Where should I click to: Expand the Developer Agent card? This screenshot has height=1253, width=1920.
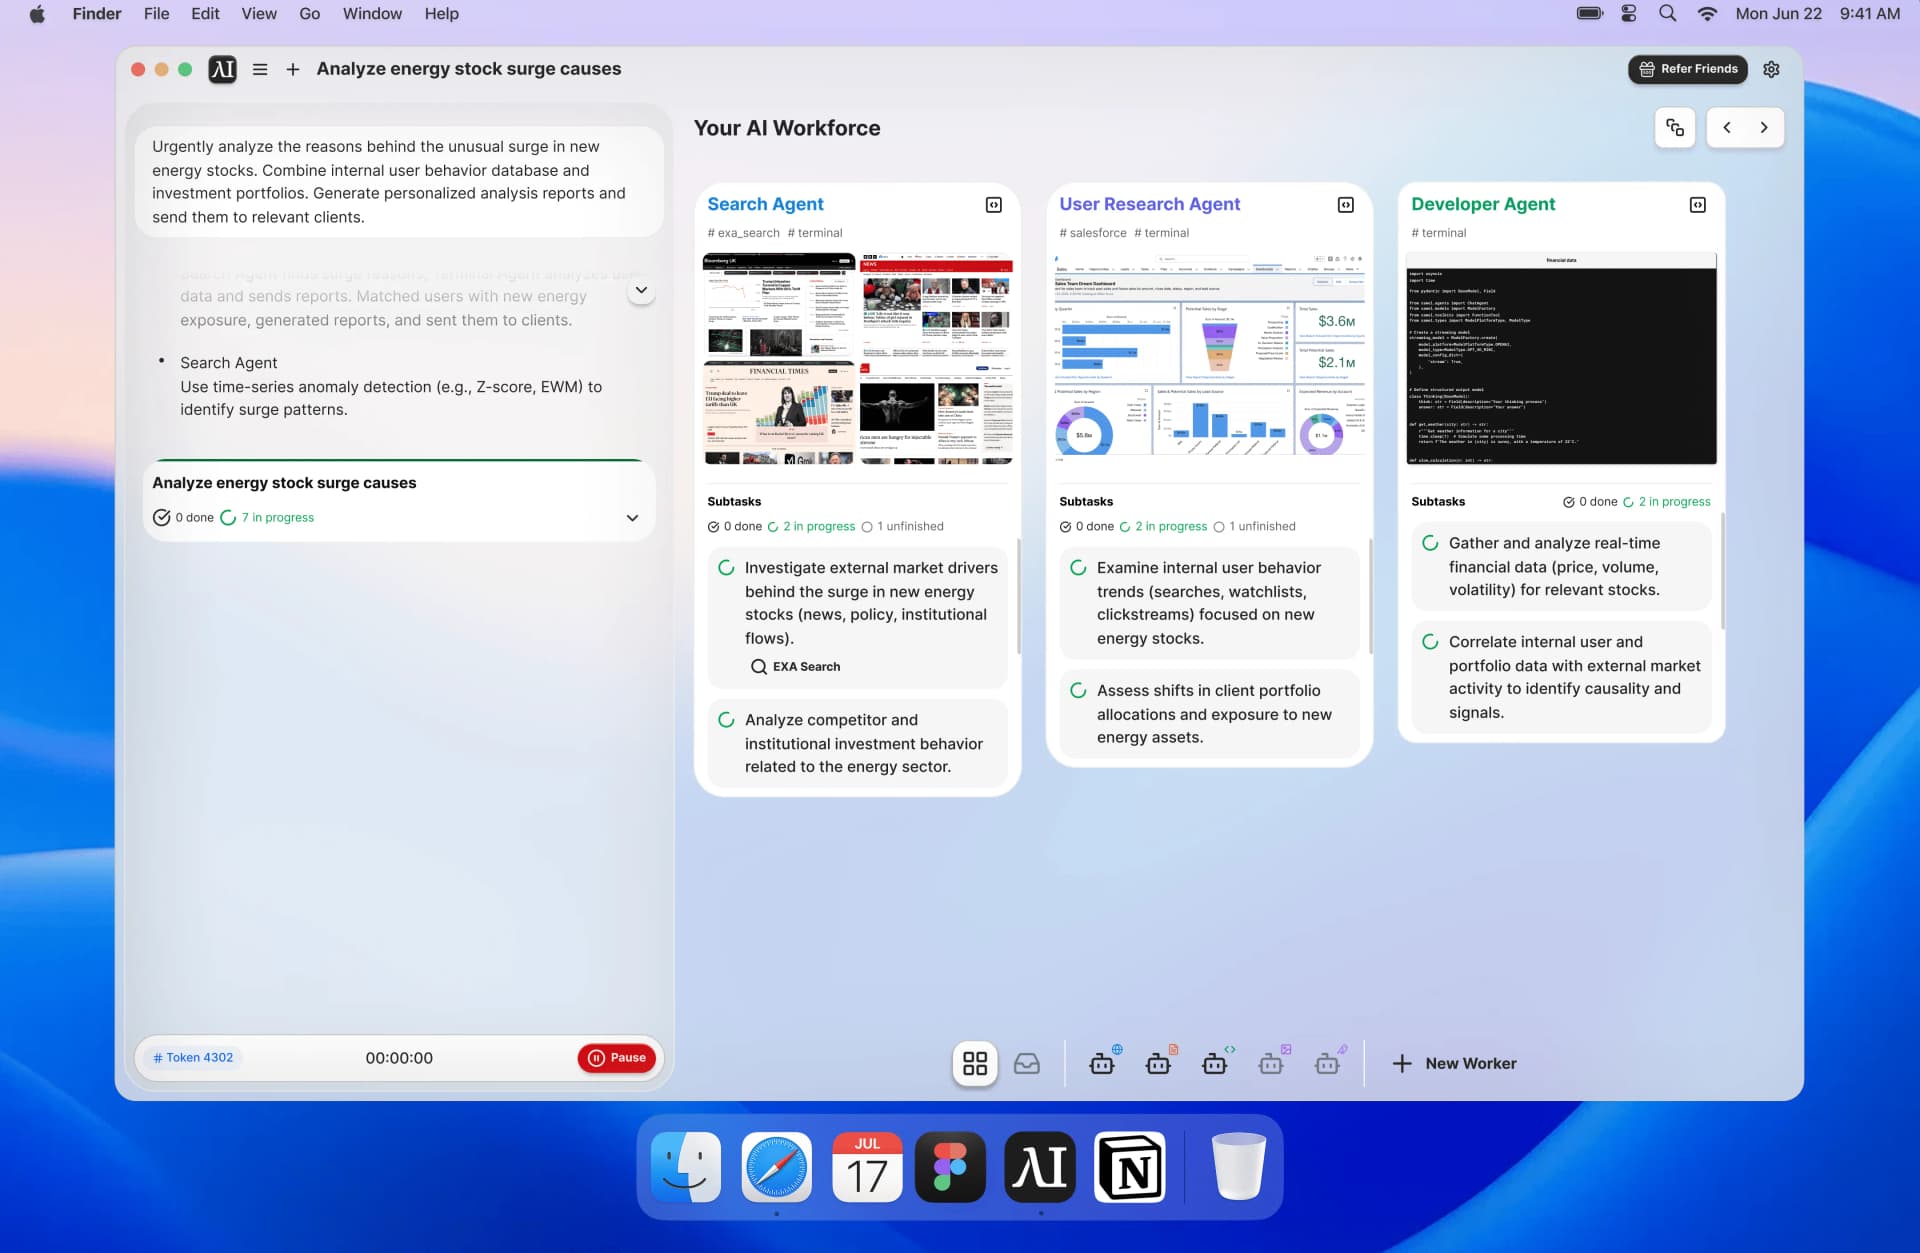point(1697,205)
